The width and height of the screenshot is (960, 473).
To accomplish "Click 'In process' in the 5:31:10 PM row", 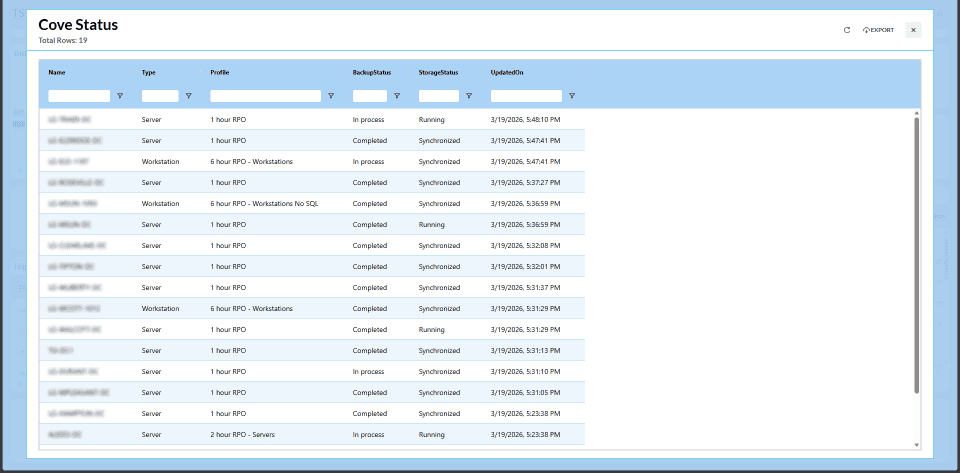I will [x=369, y=371].
